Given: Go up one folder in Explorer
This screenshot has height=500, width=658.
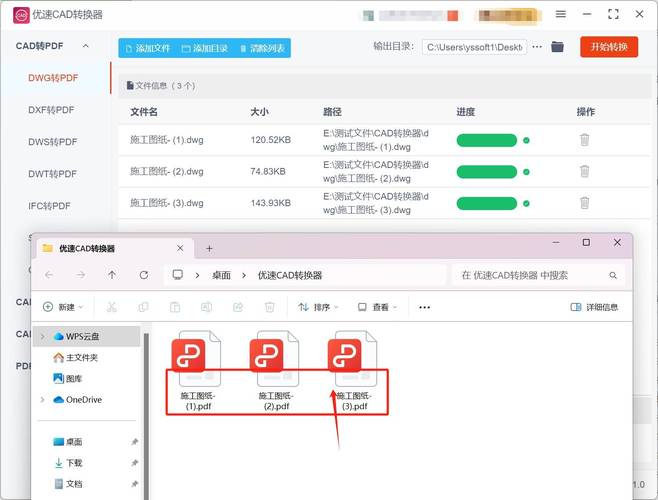Looking at the screenshot, I should (112, 275).
